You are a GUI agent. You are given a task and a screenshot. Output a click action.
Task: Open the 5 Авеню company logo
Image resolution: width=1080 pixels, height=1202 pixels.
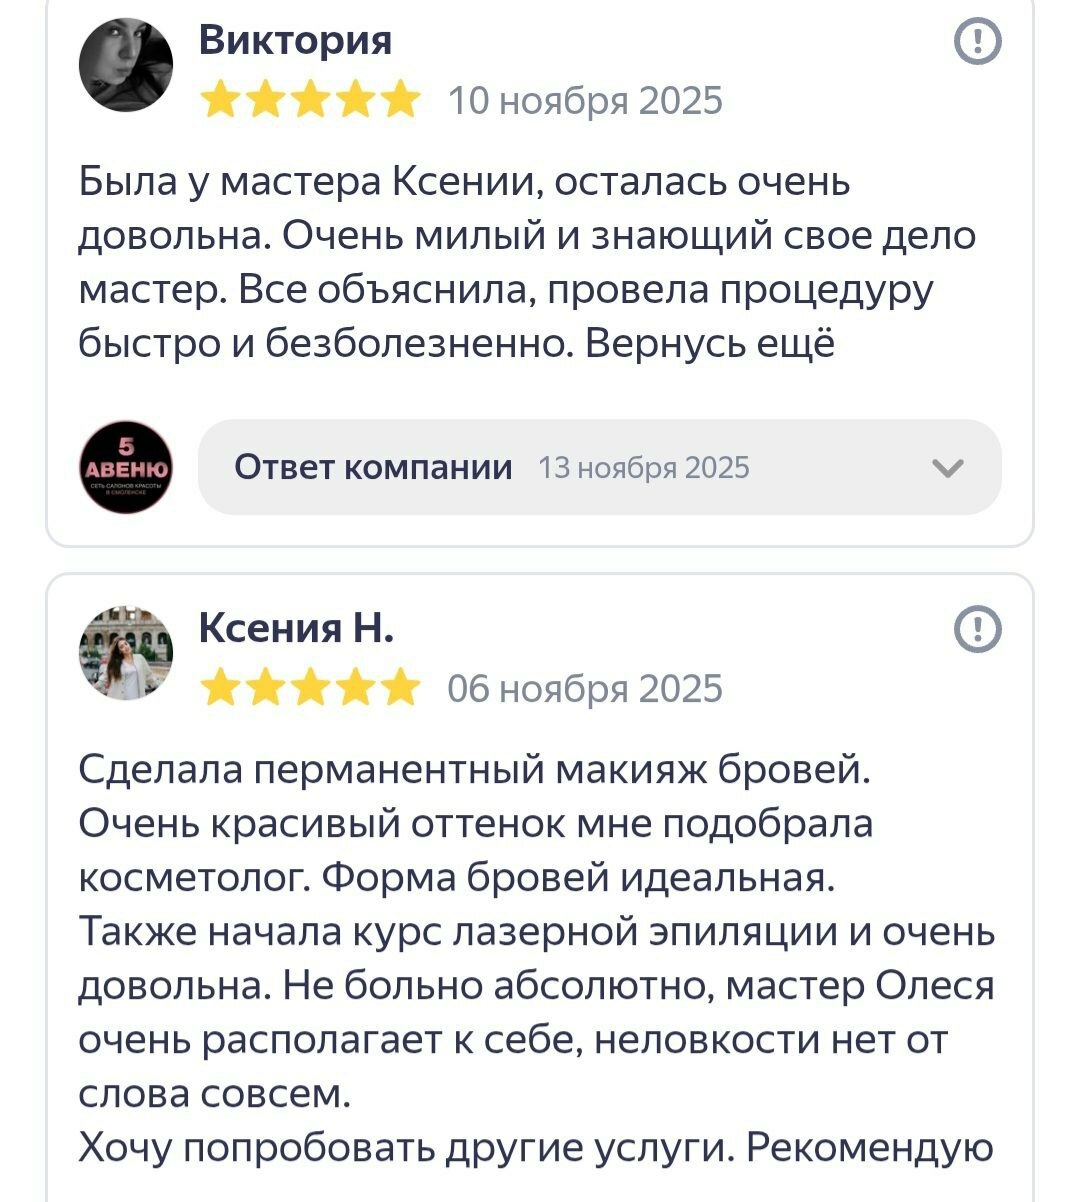click(126, 468)
